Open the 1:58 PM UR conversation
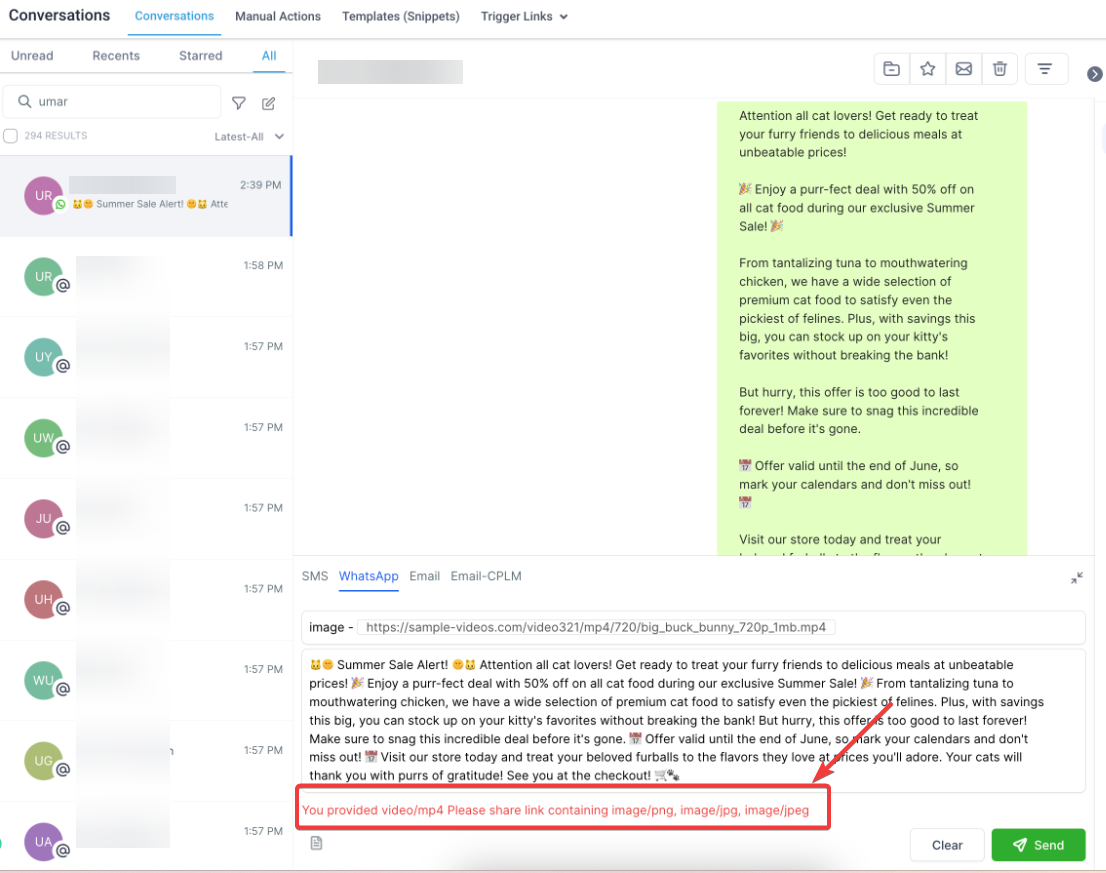Image resolution: width=1106 pixels, height=873 pixels. click(x=146, y=276)
